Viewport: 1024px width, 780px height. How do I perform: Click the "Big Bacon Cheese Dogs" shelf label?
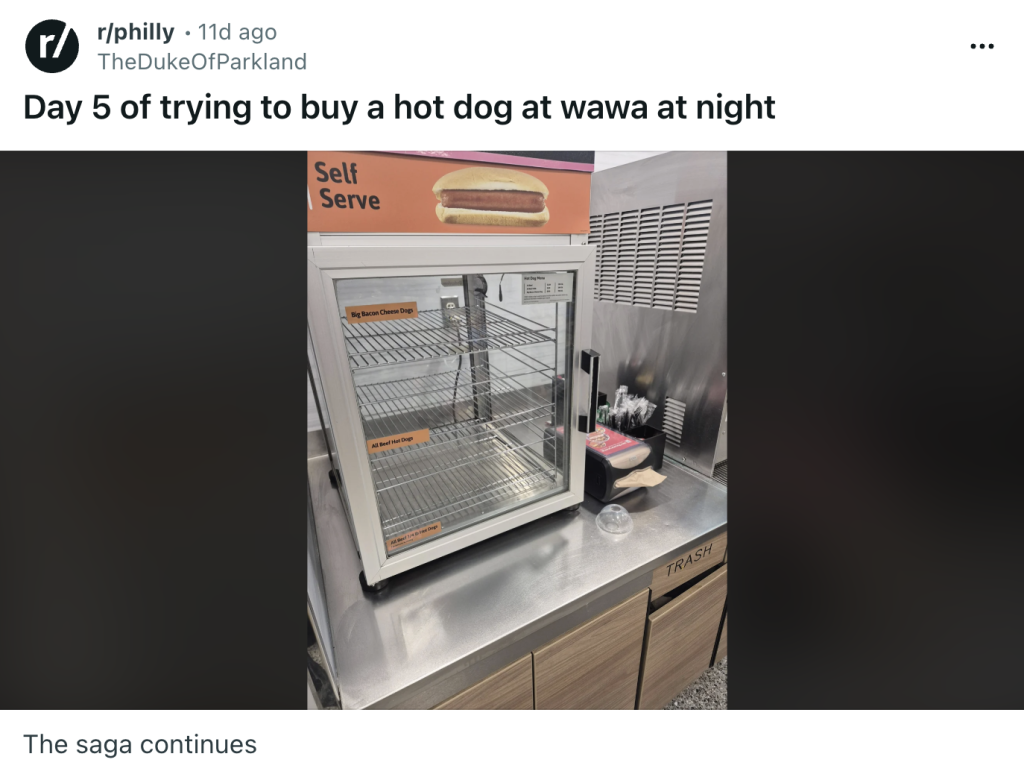pos(381,312)
